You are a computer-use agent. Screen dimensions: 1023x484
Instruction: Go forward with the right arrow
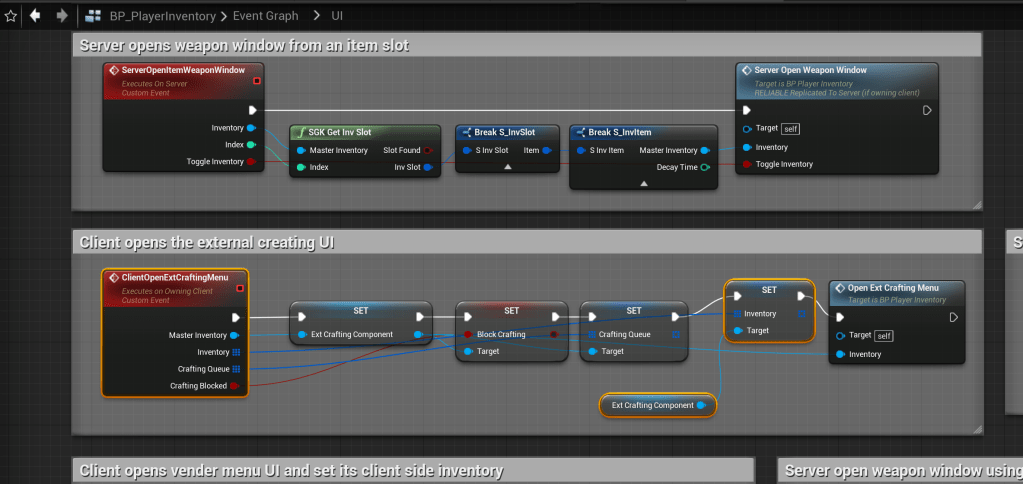point(62,15)
